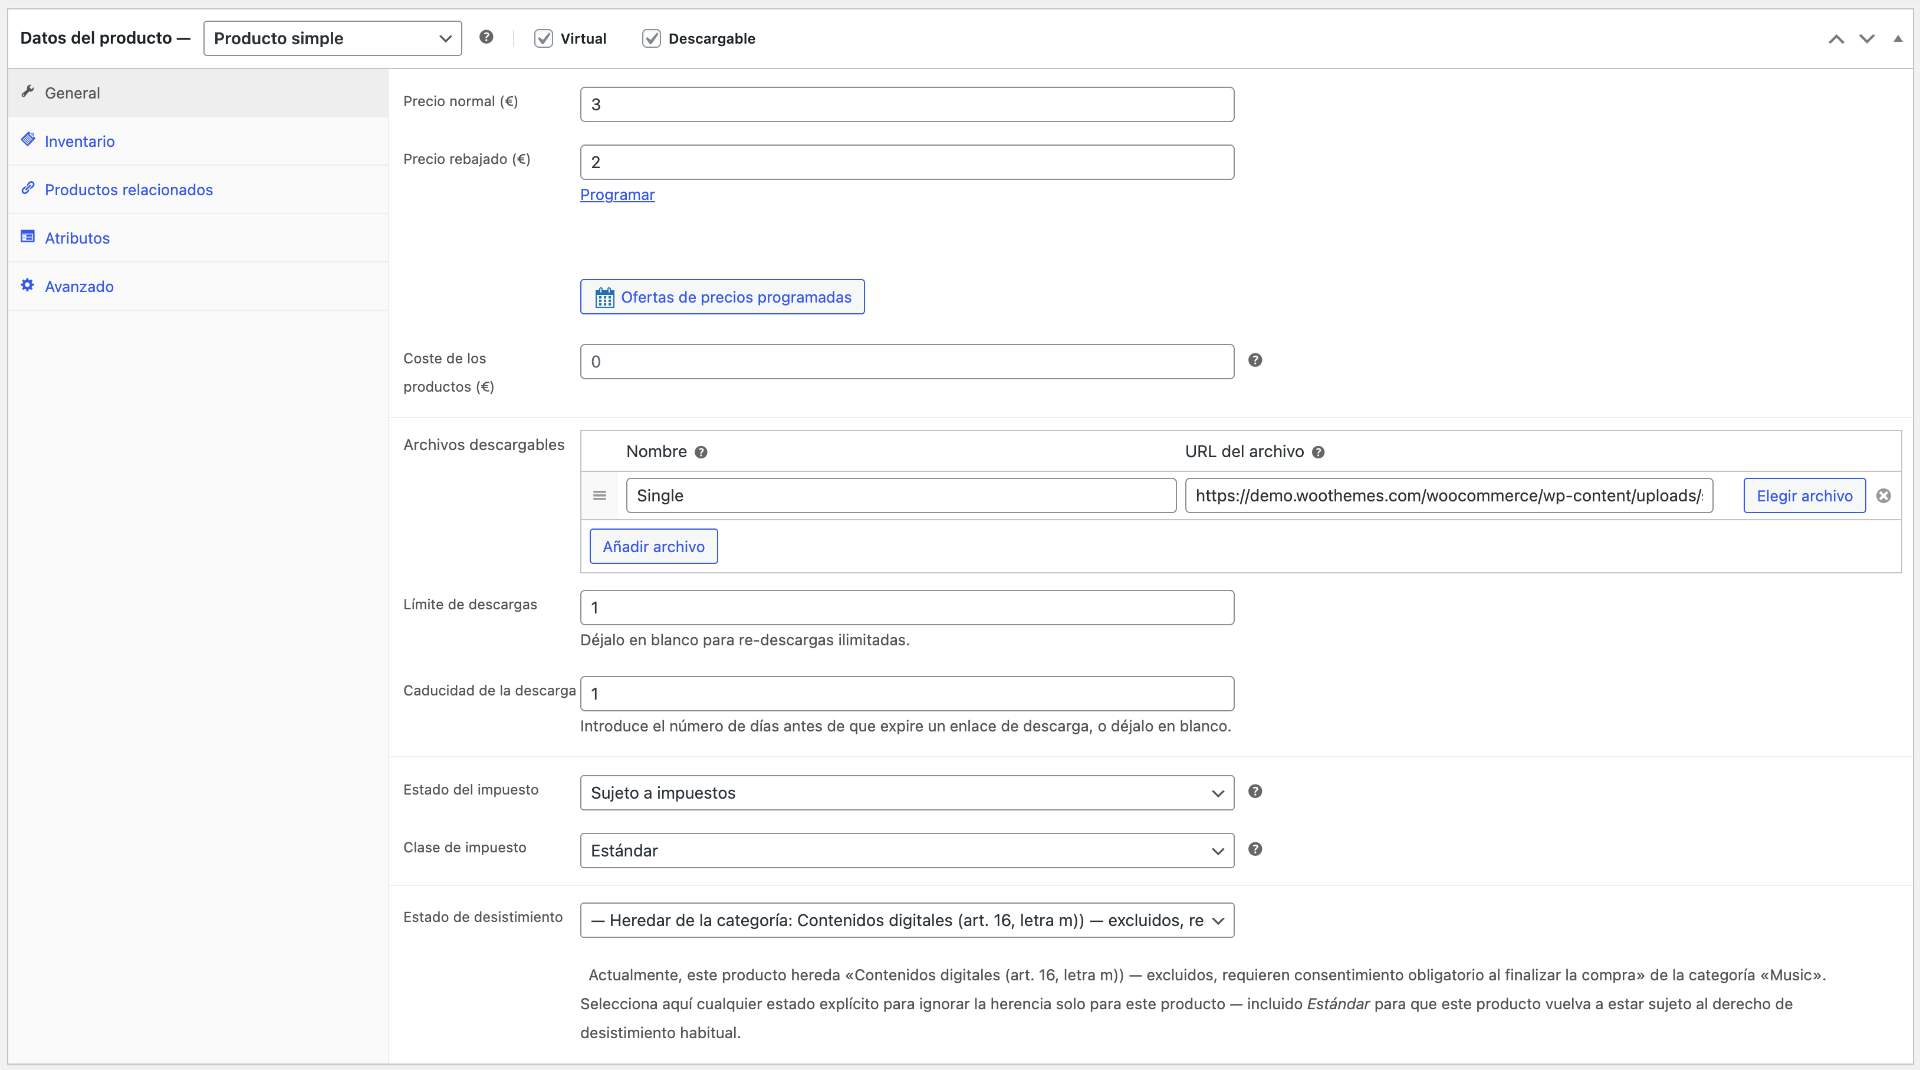Click the 'Datos del producto —' heading
The width and height of the screenshot is (1920, 1070).
105,38
